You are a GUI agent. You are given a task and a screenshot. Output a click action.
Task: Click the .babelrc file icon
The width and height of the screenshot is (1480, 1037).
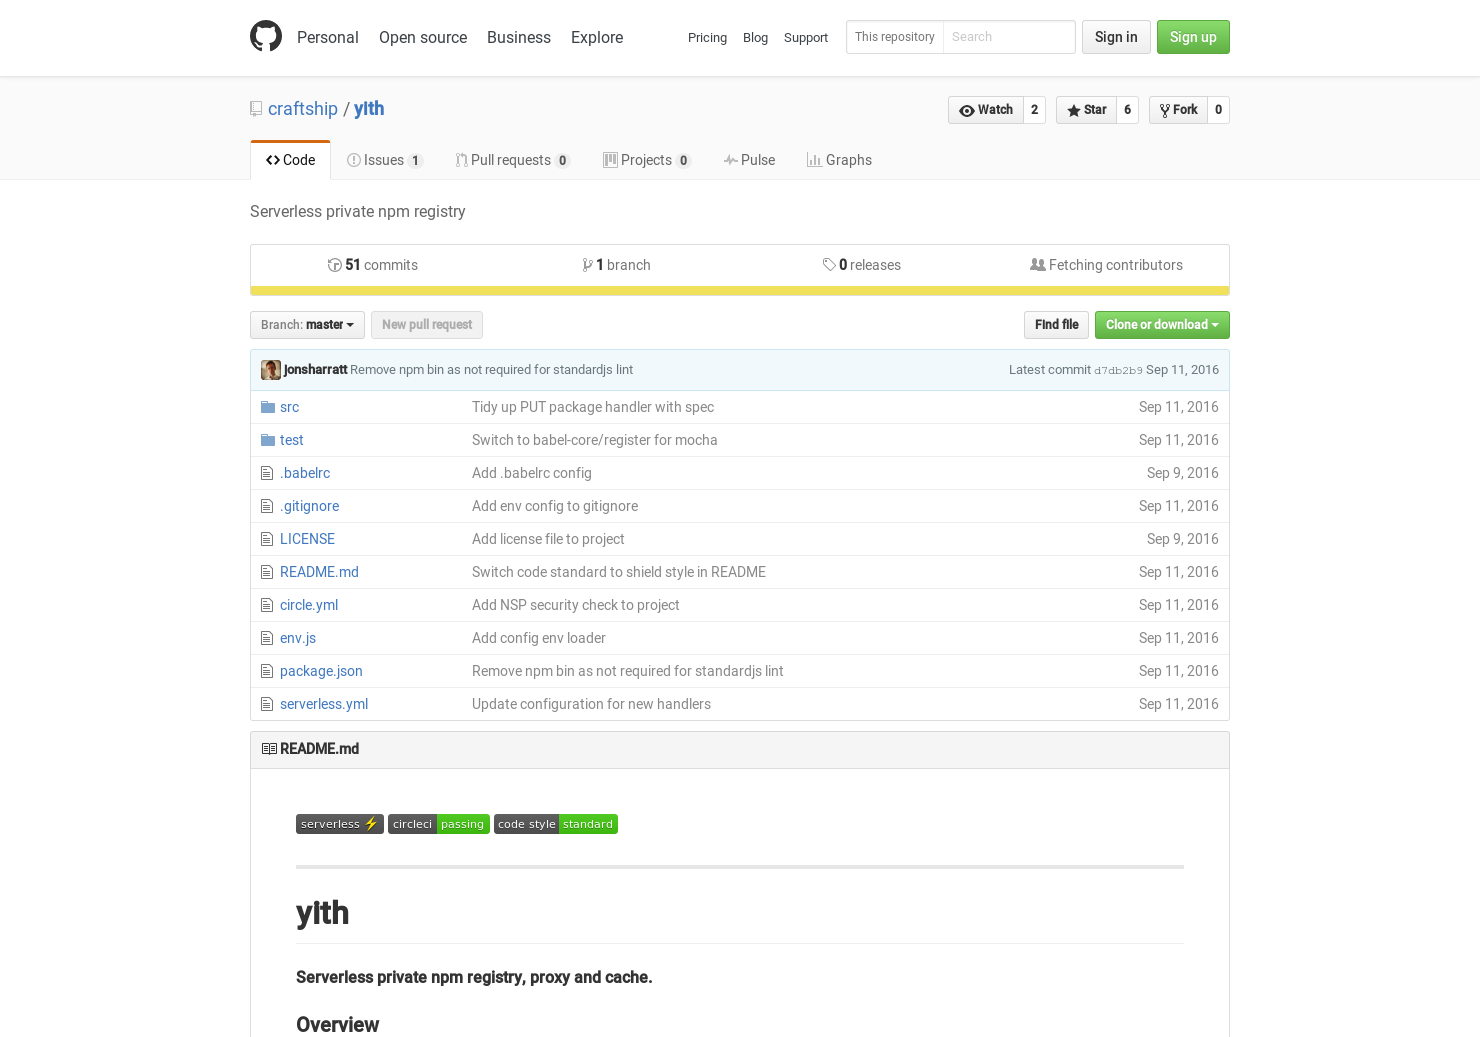tap(267, 473)
